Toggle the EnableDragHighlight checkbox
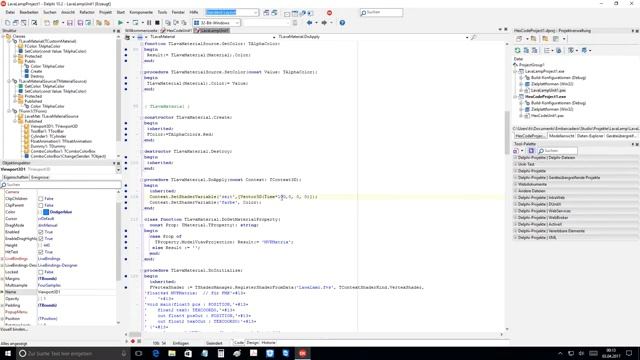 (x=40, y=238)
